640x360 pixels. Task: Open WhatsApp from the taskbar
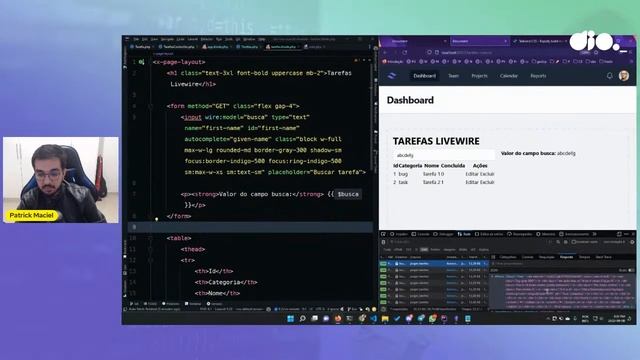(432, 319)
